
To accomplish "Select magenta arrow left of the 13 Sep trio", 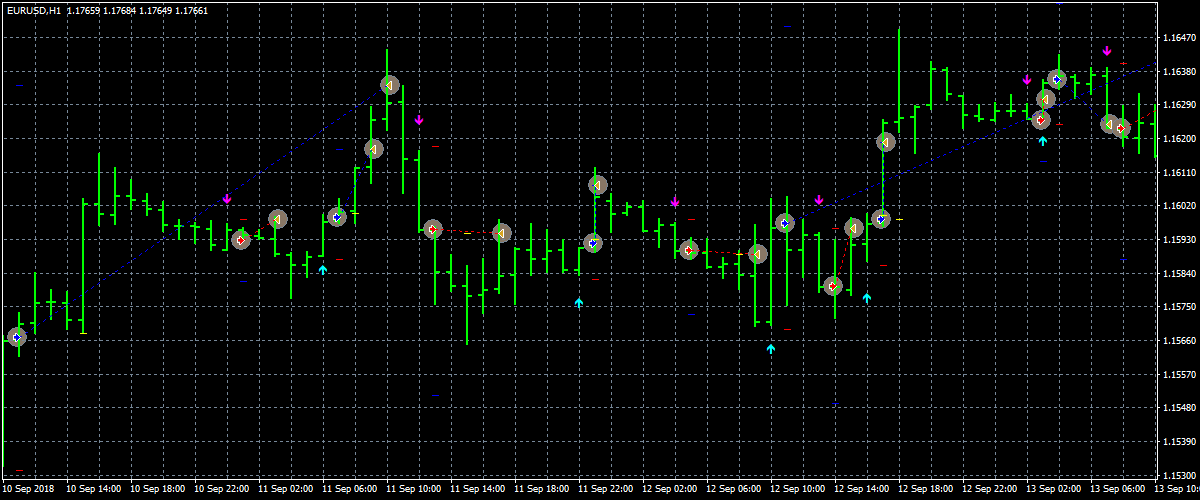I will coord(1027,80).
